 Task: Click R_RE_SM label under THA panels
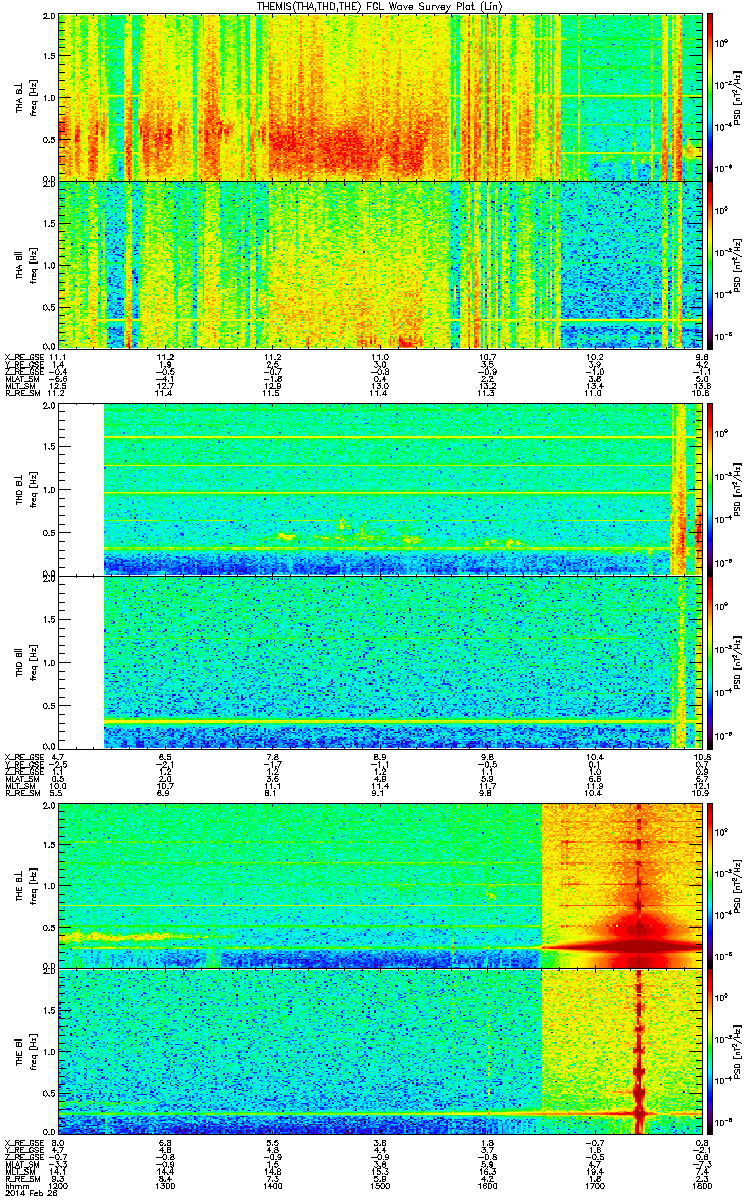(22, 395)
